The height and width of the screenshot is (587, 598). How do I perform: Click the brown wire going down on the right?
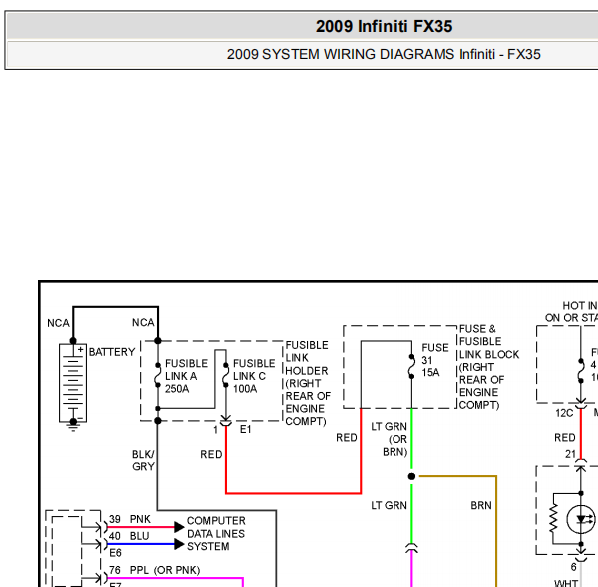pos(496,531)
